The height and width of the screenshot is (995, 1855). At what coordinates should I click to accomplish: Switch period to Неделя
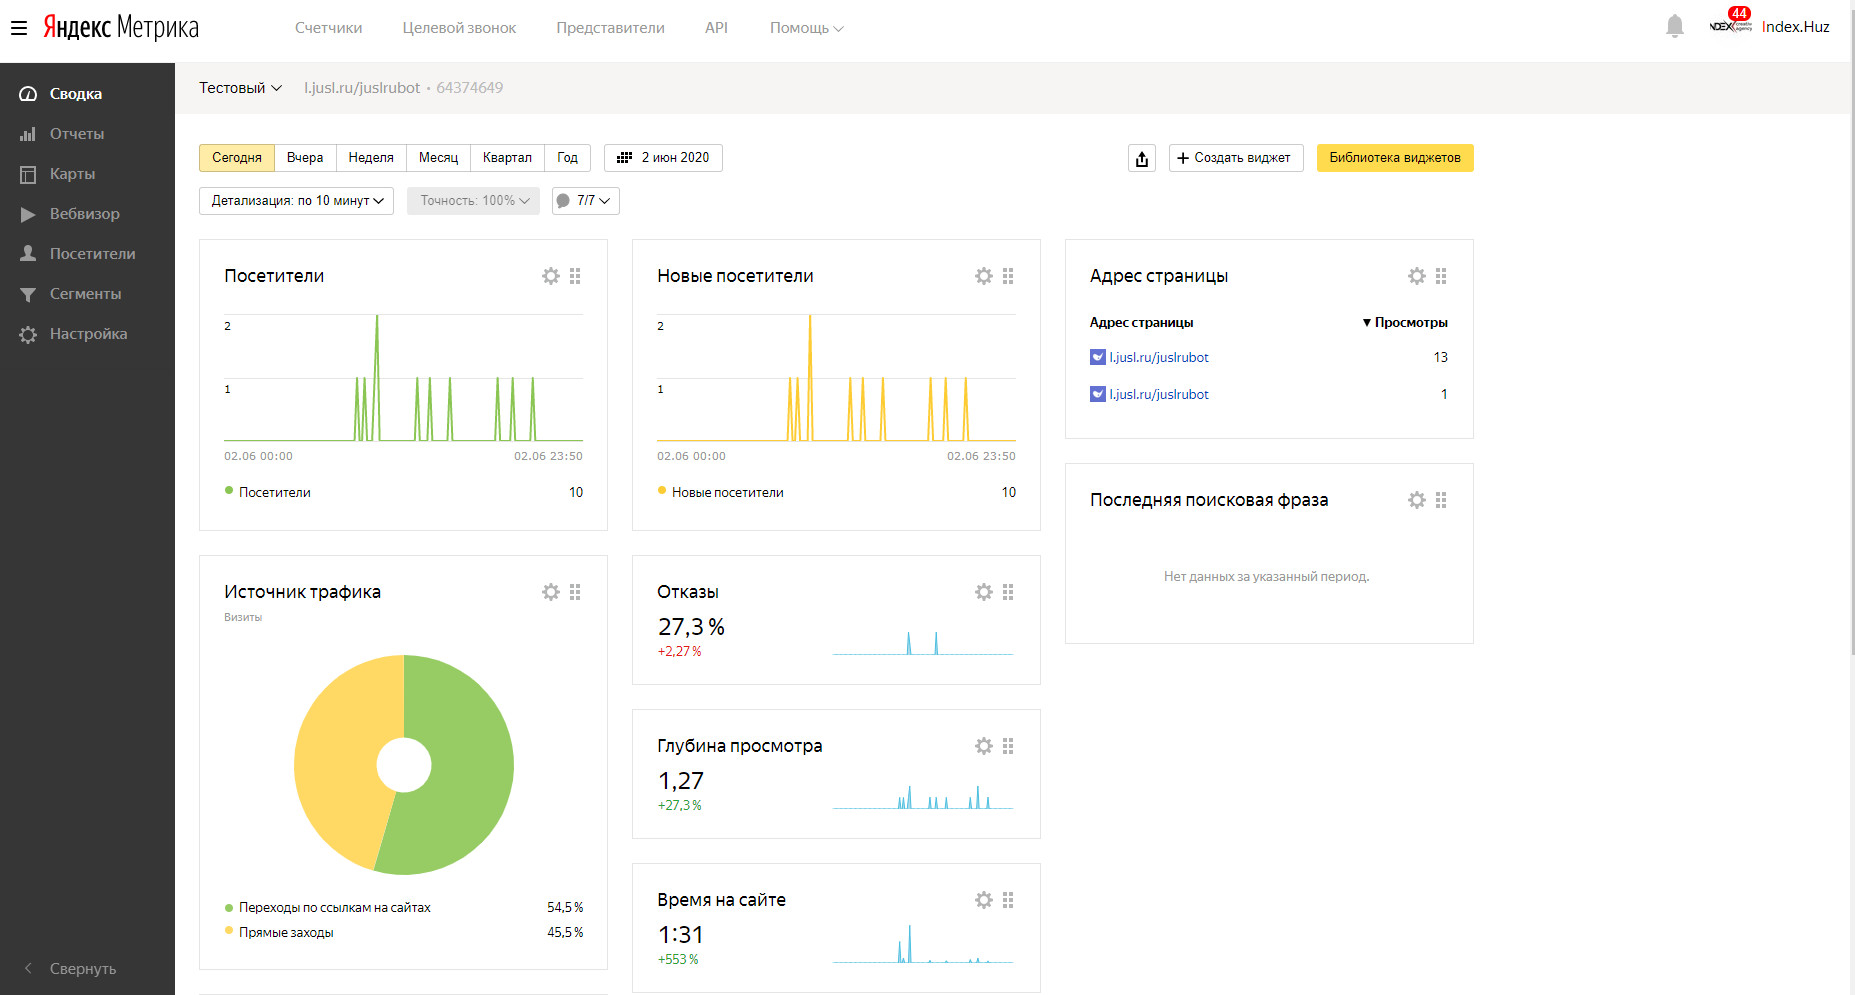(x=371, y=158)
